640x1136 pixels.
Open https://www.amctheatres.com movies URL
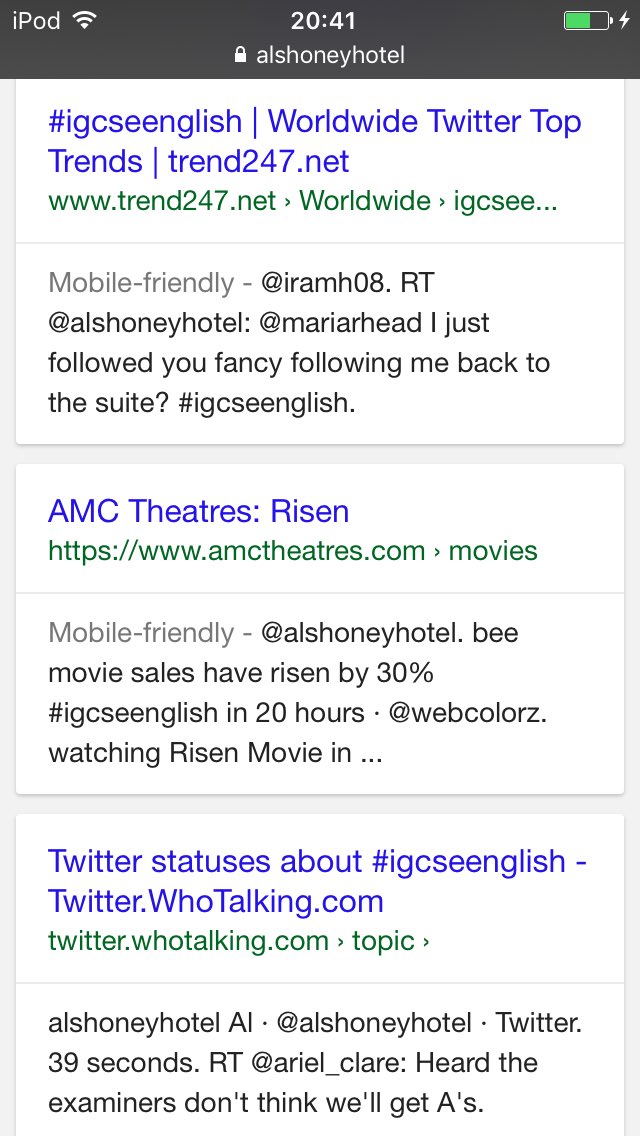click(293, 551)
